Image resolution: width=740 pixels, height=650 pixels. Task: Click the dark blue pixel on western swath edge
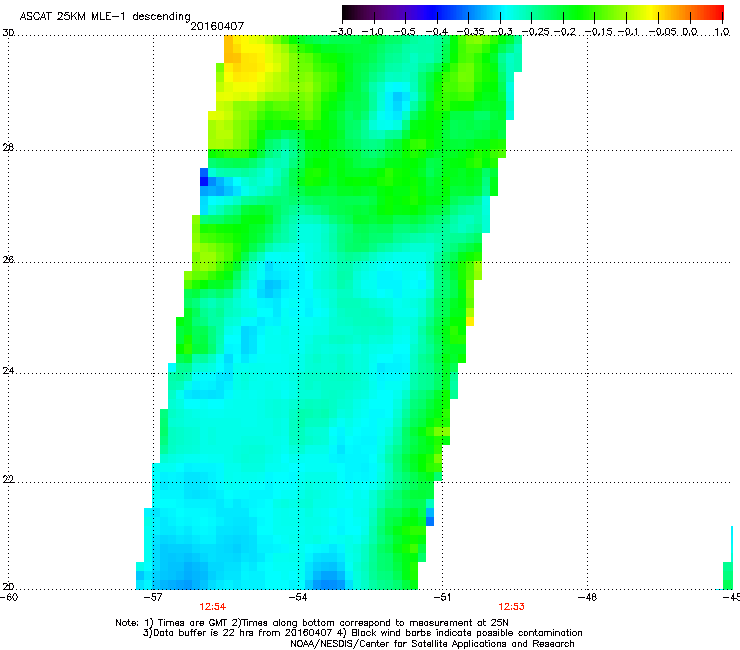tap(204, 181)
